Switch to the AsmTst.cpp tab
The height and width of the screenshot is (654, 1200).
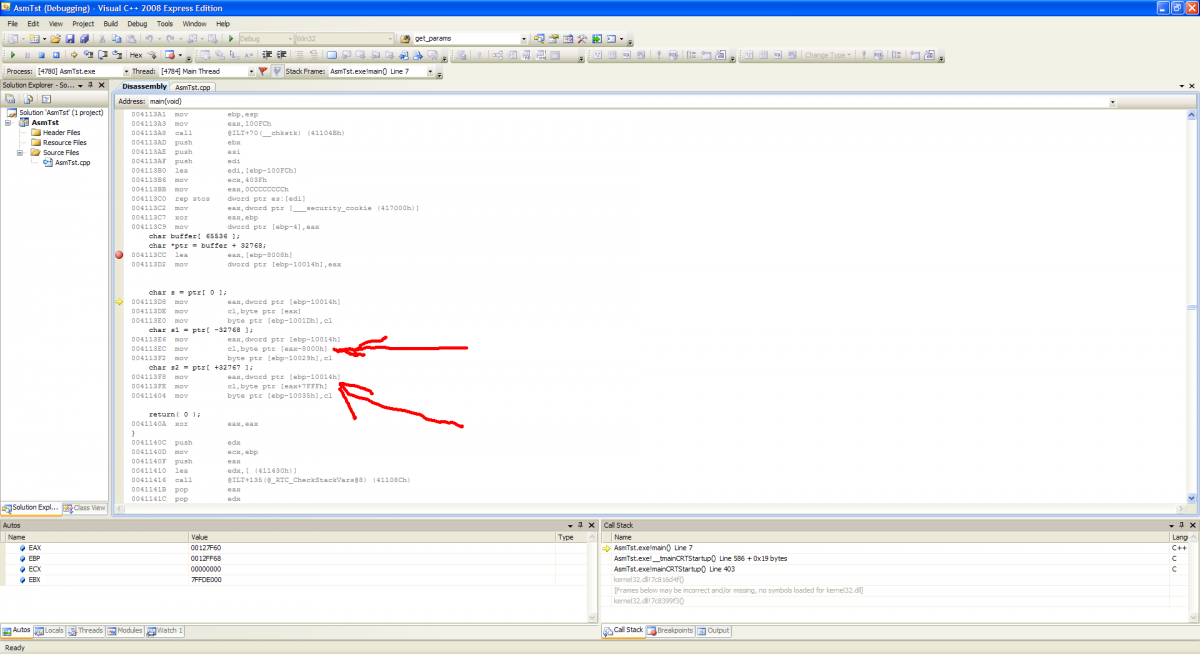click(x=192, y=87)
